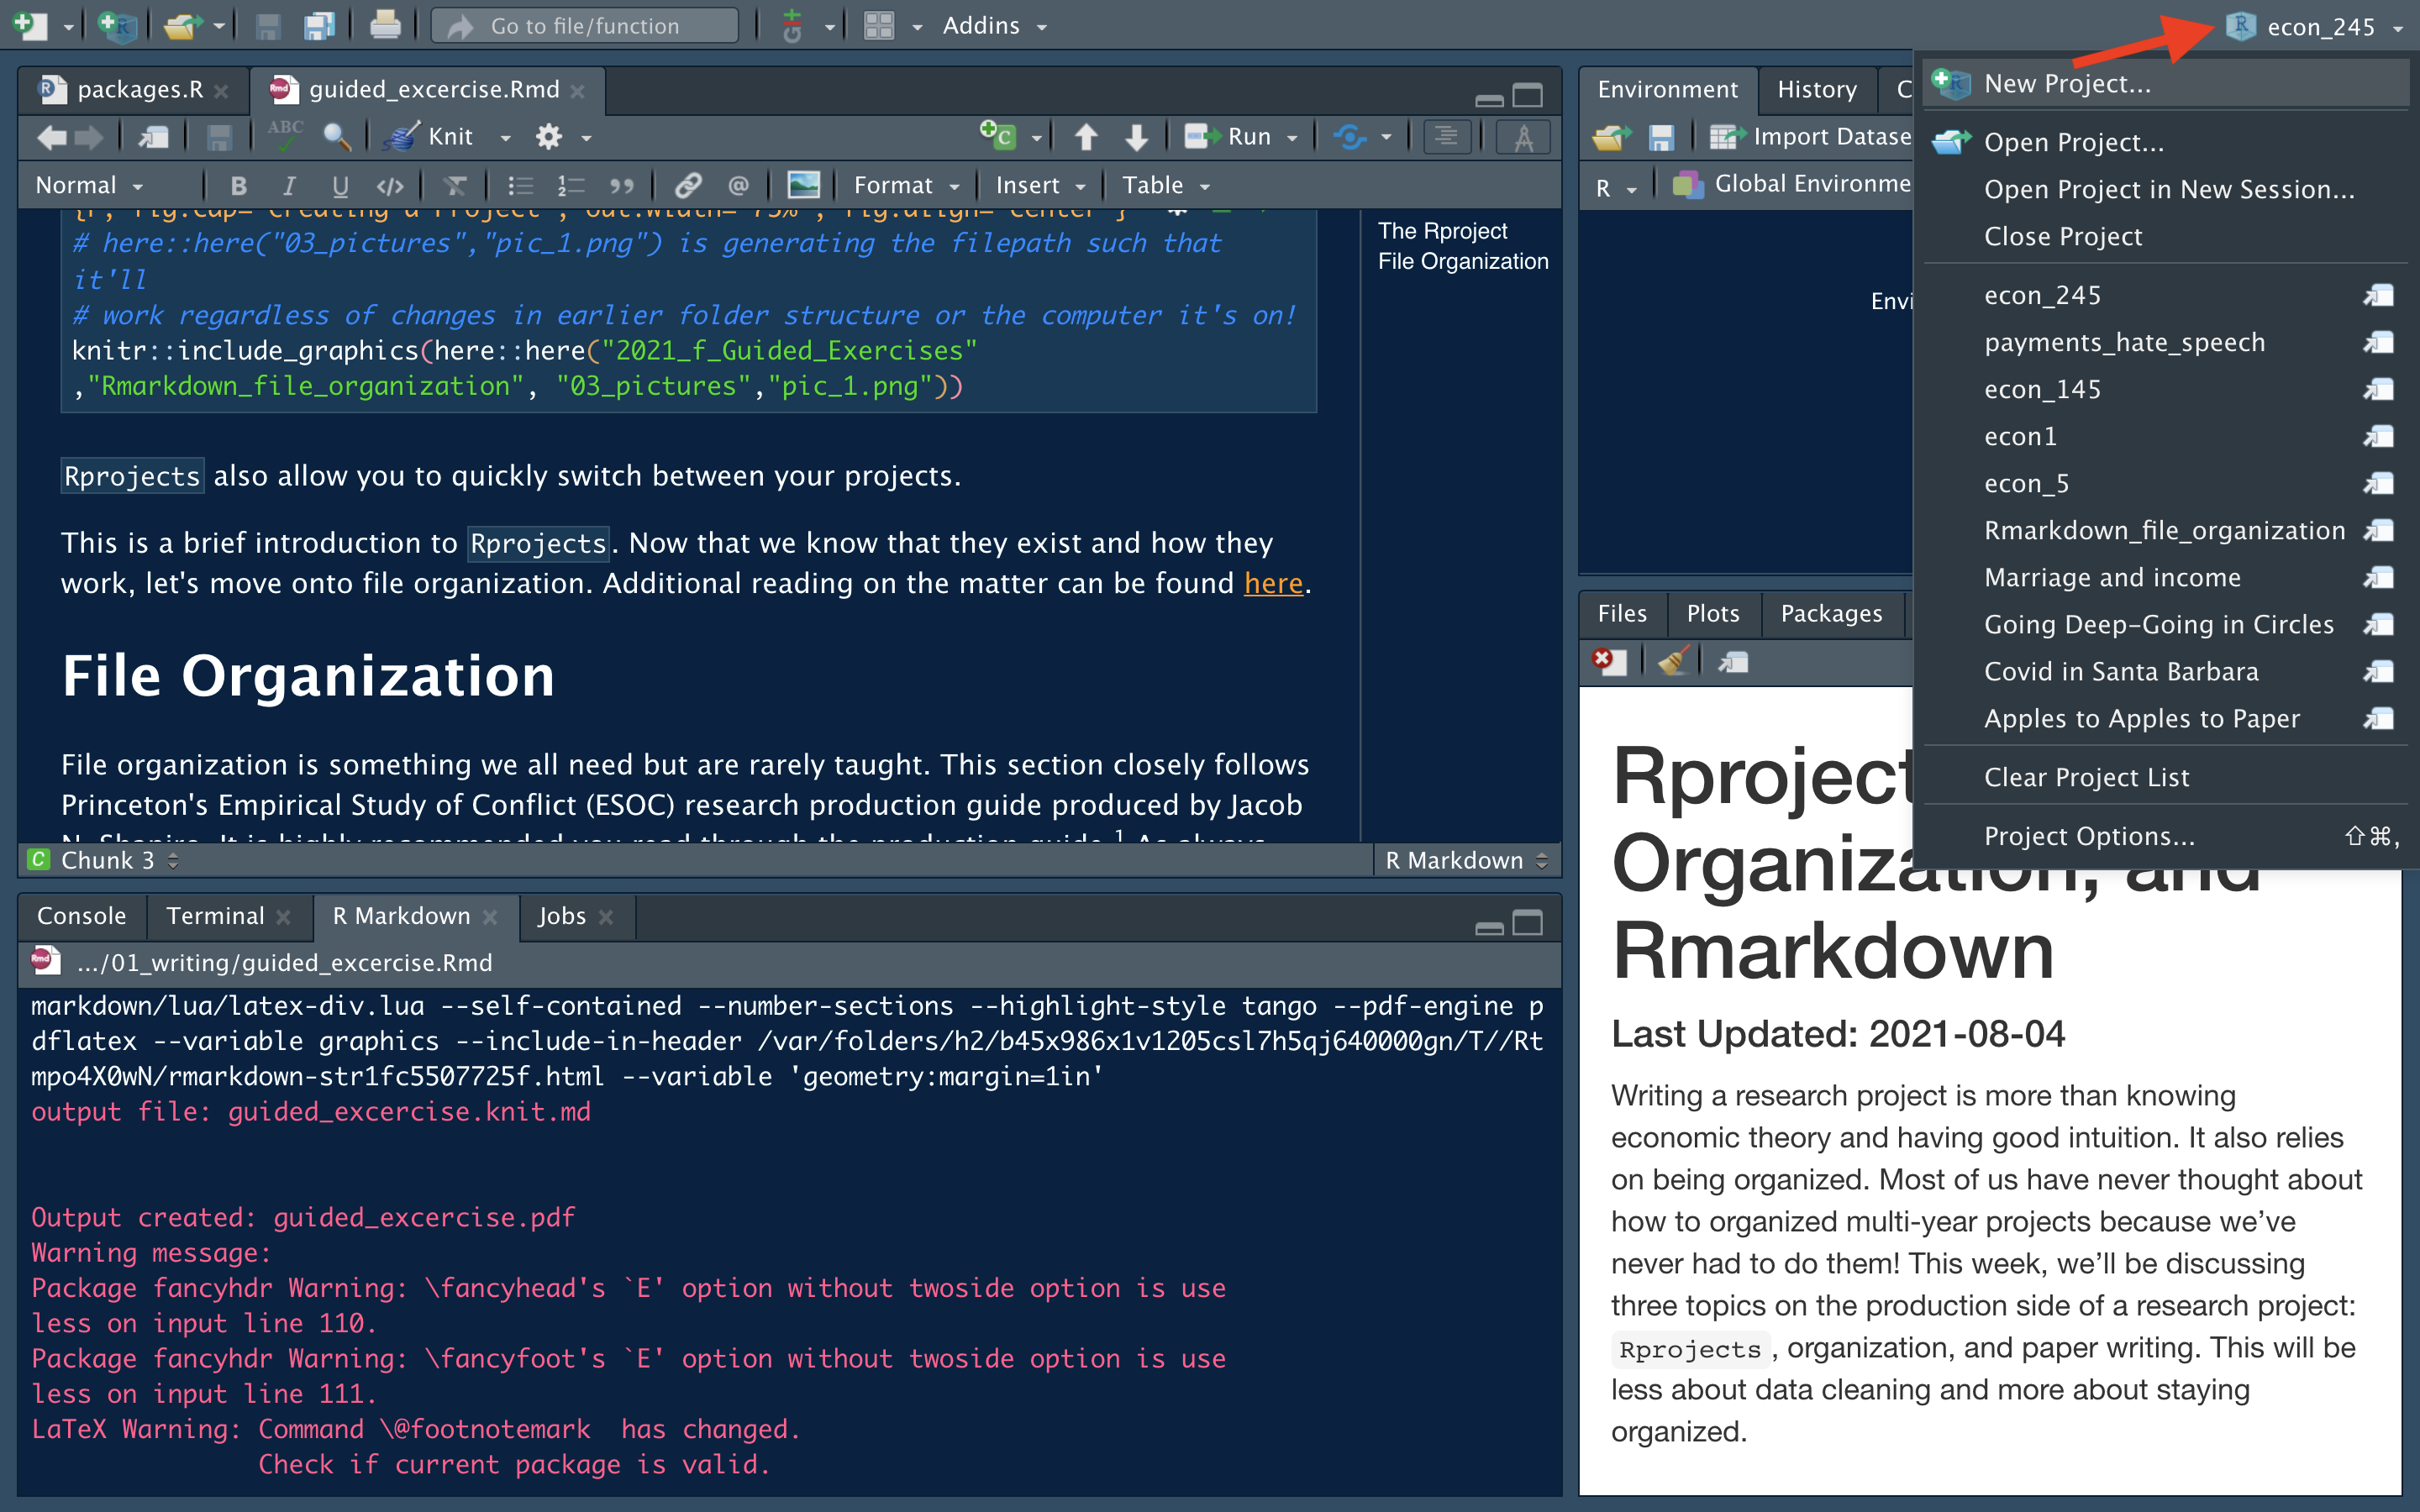This screenshot has height=1512, width=2420.
Task: Click File Organization in document outline
Action: pyautogui.click(x=1463, y=262)
